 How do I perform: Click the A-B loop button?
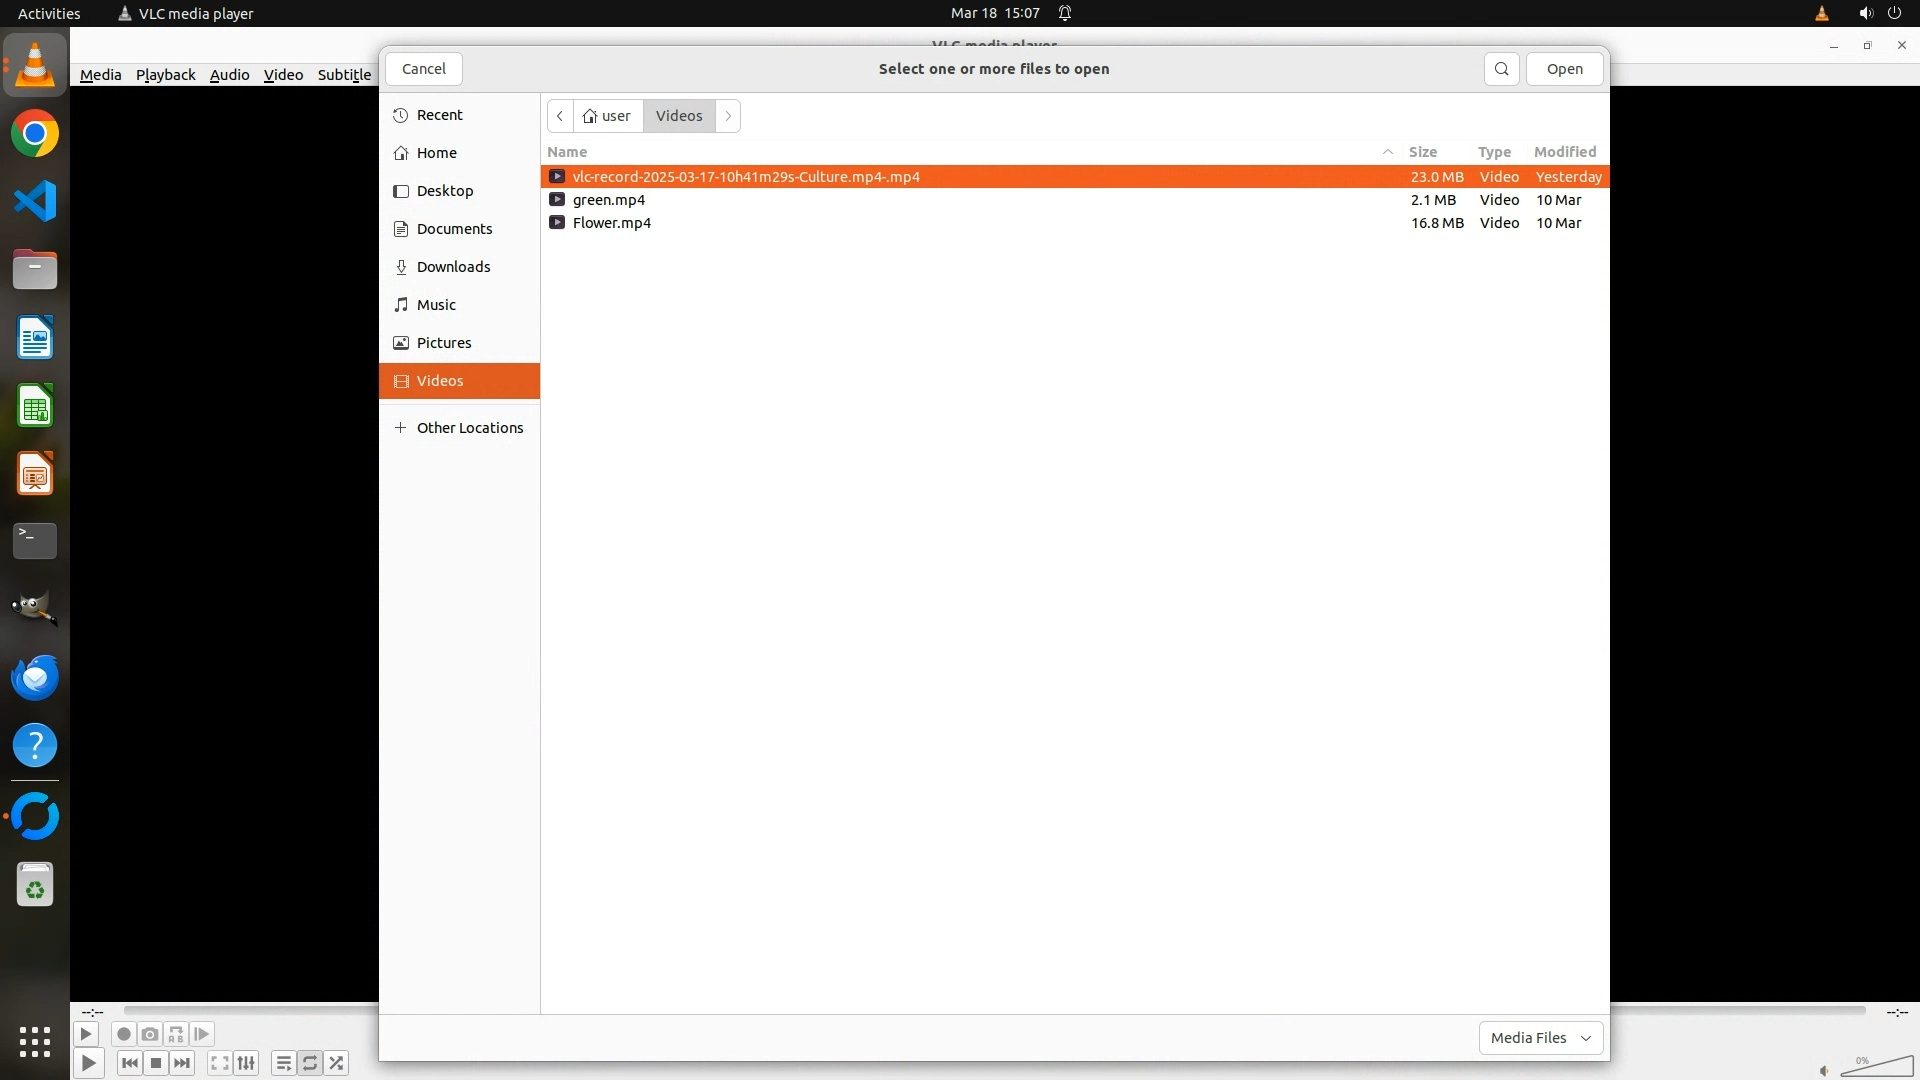[176, 1034]
